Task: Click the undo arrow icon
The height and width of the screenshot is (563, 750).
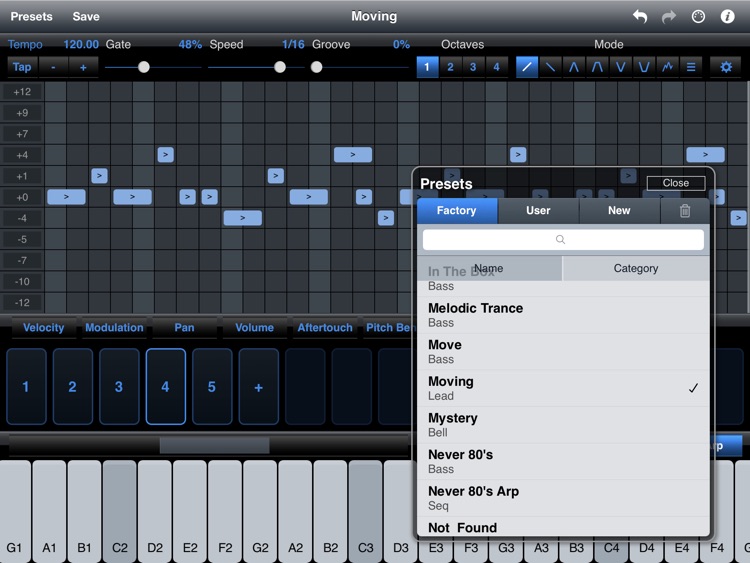Action: (x=640, y=16)
